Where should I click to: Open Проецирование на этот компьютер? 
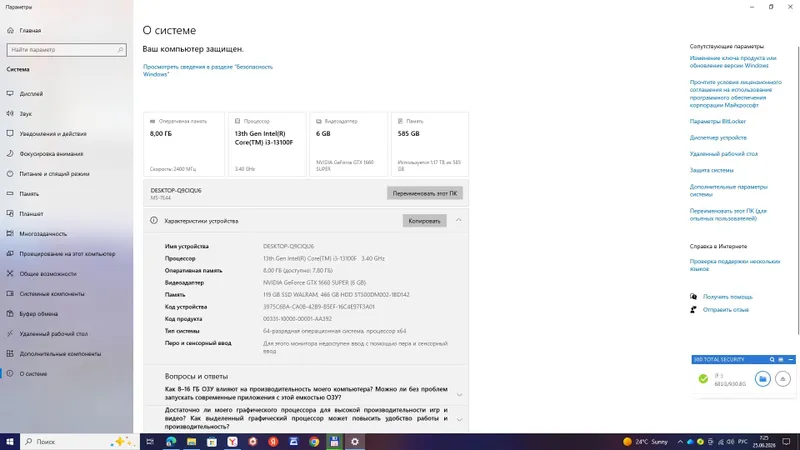tap(66, 254)
